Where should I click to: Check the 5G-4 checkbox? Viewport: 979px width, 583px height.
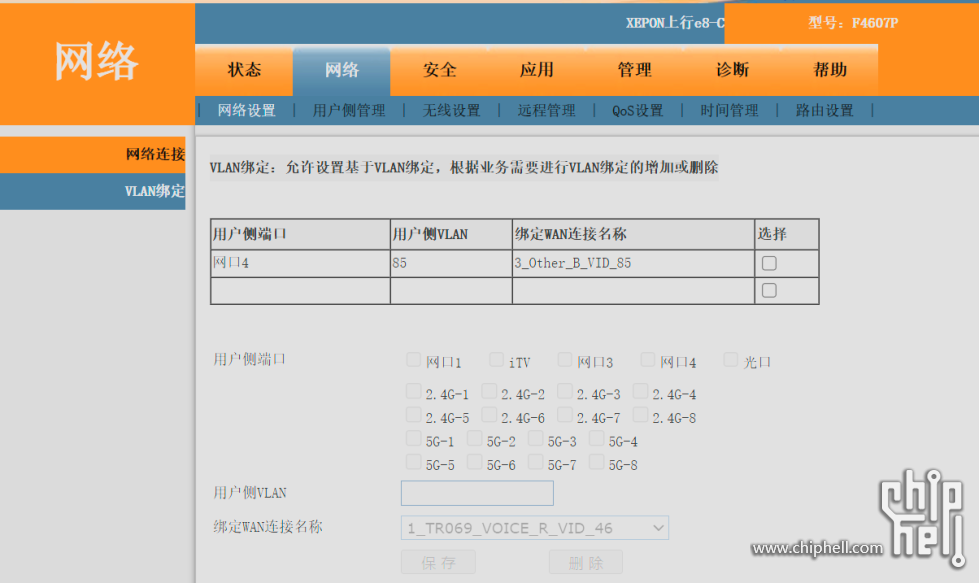tap(596, 439)
